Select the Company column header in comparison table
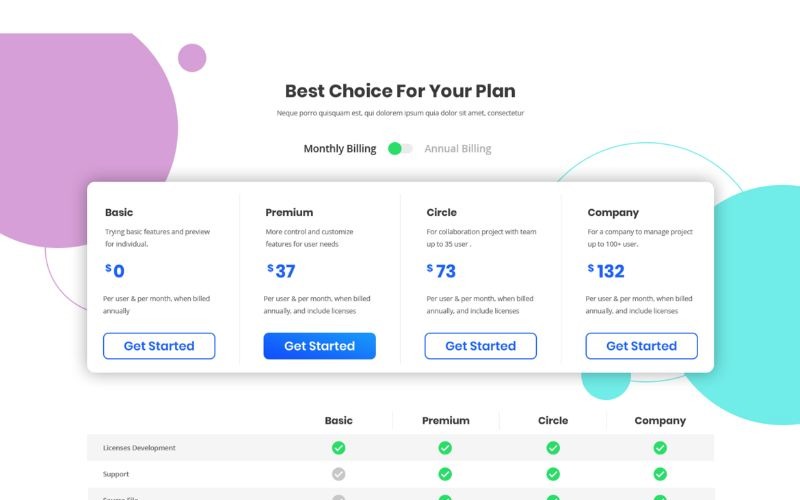800x500 pixels. [x=660, y=421]
